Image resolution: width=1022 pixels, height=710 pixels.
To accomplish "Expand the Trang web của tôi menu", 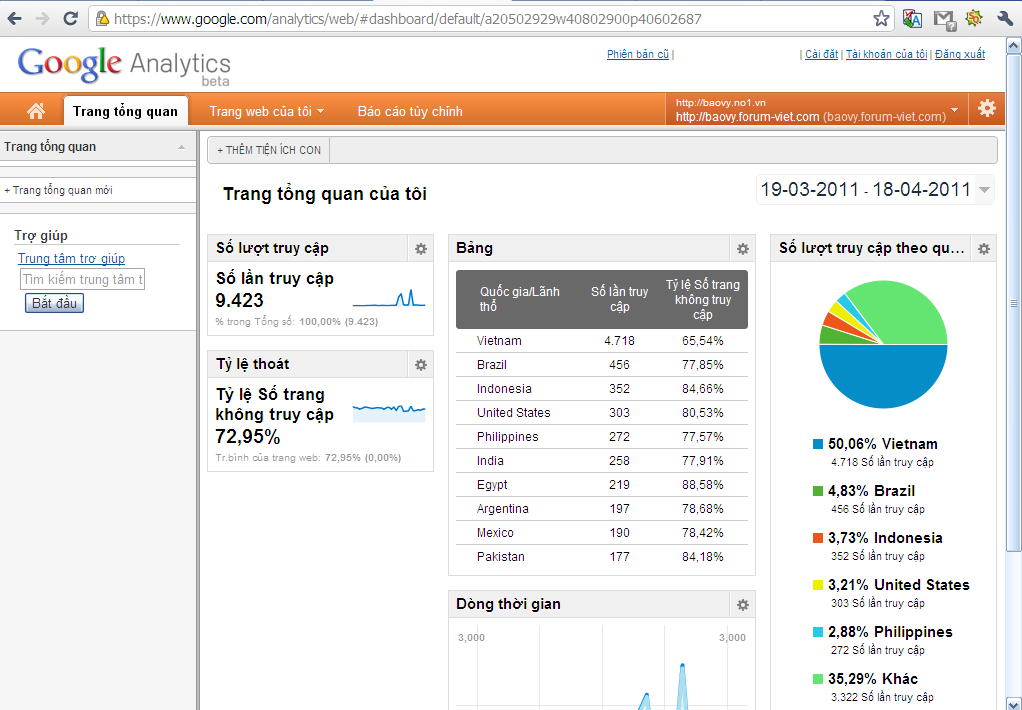I will (267, 111).
